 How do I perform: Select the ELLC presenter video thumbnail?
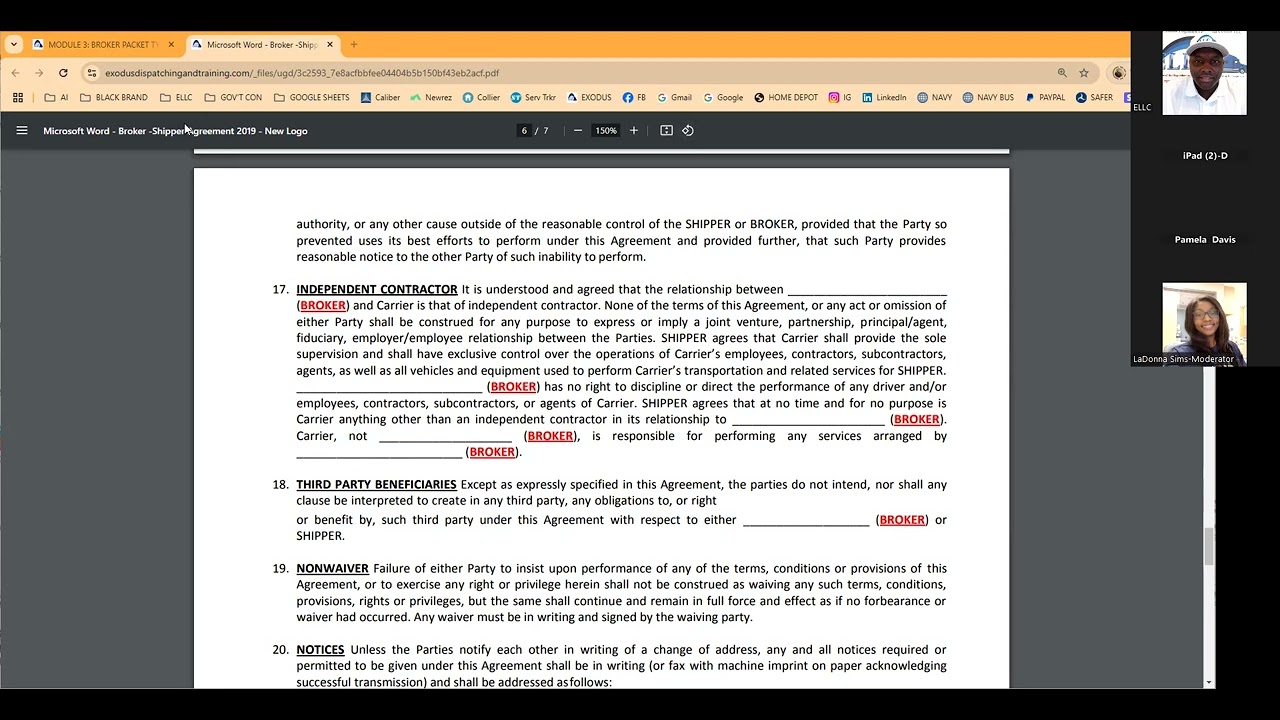pos(1204,73)
